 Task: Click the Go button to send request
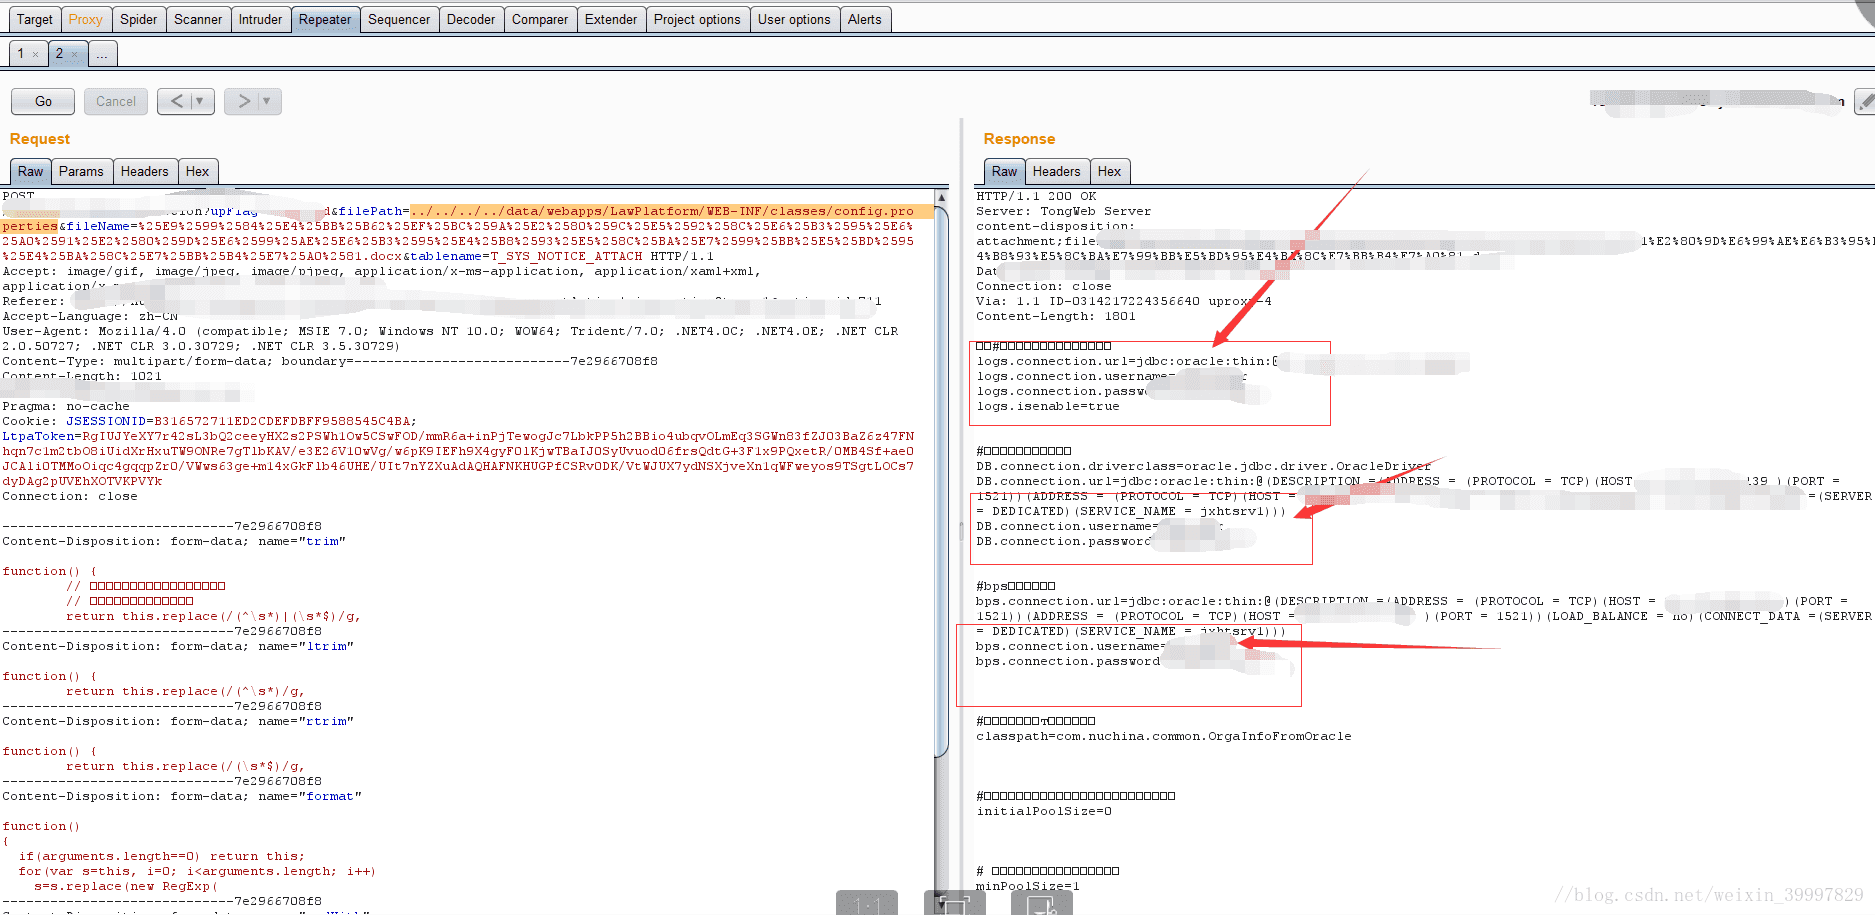tap(43, 101)
